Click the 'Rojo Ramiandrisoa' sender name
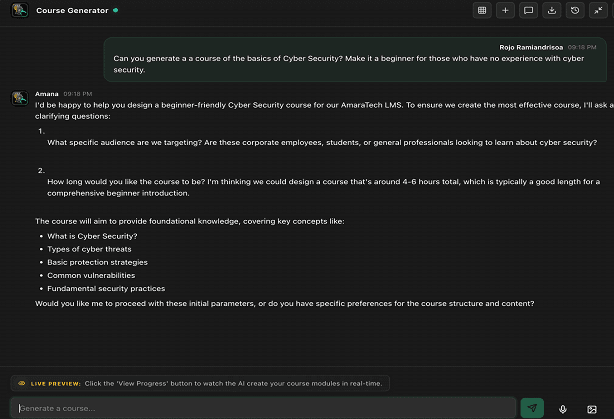This screenshot has width=614, height=419. click(531, 47)
